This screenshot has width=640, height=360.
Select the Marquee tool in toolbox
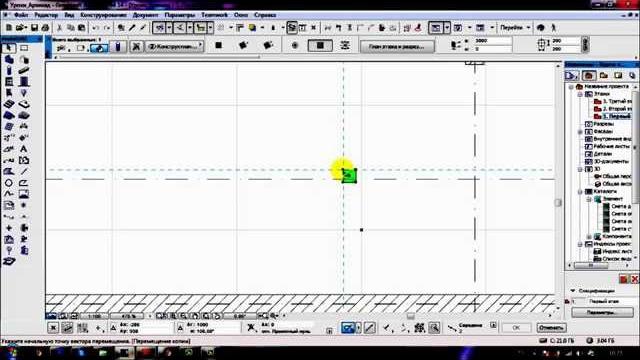point(24,48)
